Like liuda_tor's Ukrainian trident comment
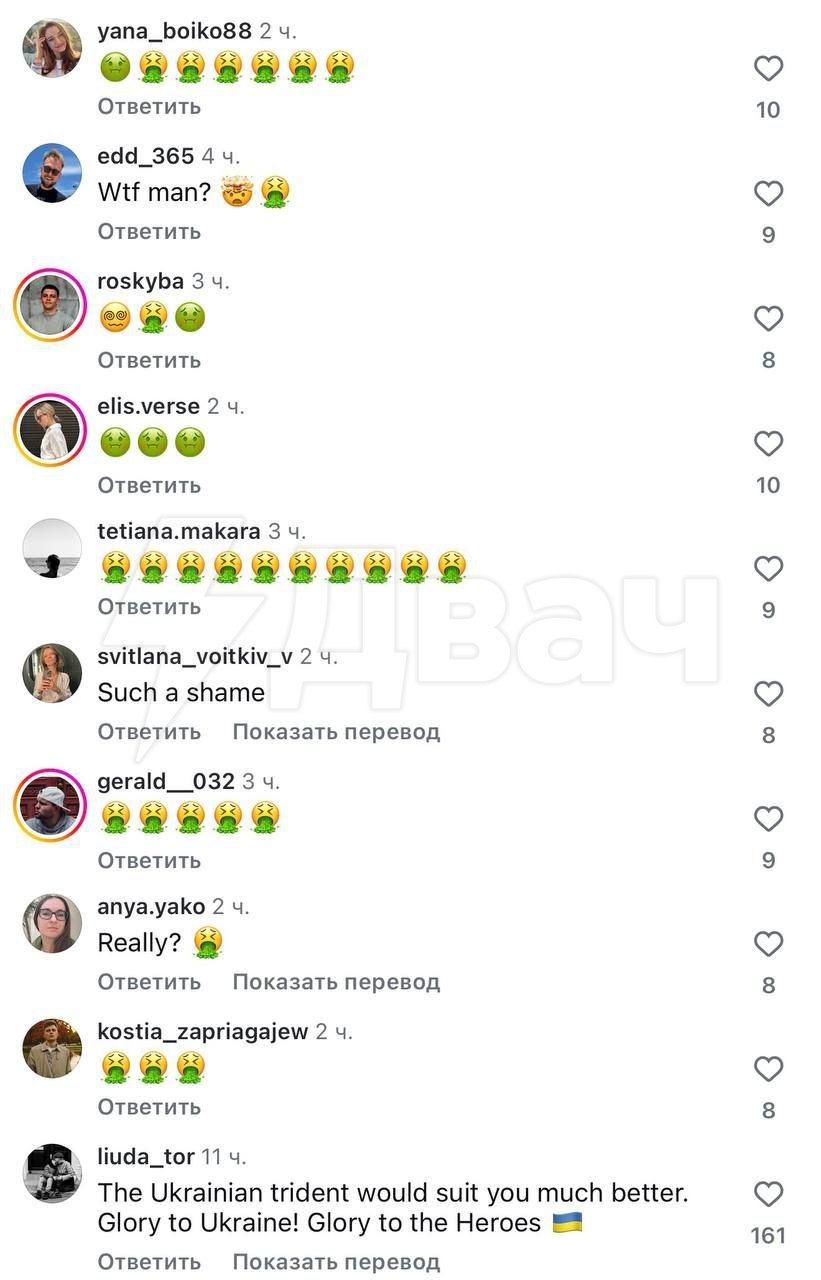Viewport: 821px width, 1280px height. pos(768,1194)
